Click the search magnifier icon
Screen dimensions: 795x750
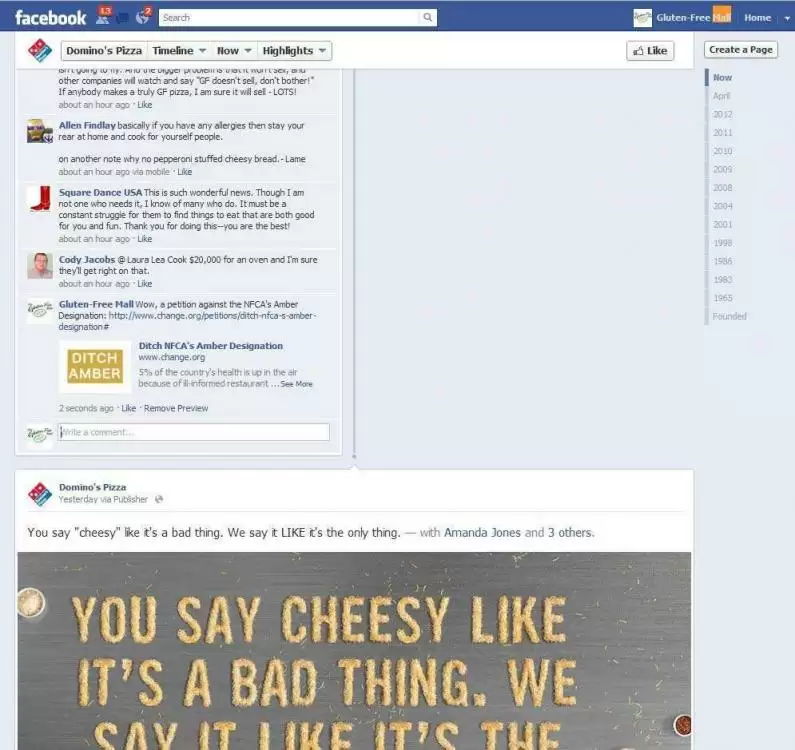coord(427,18)
